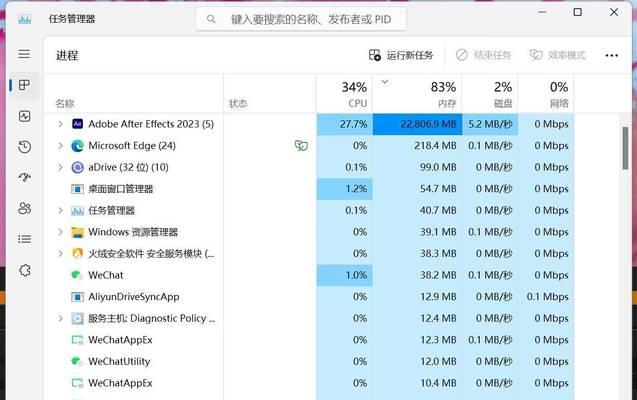Click the 任务管理器 process row icon
The image size is (637, 400).
pos(77,210)
